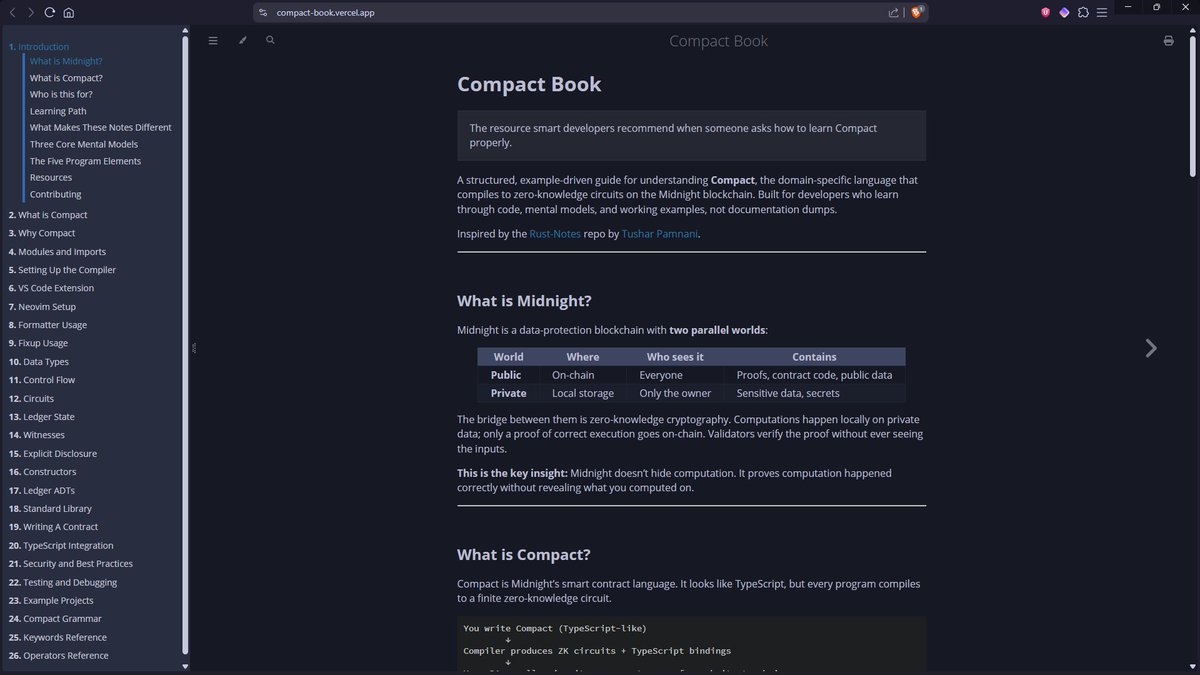
Task: Reload the page
Action: [x=49, y=13]
